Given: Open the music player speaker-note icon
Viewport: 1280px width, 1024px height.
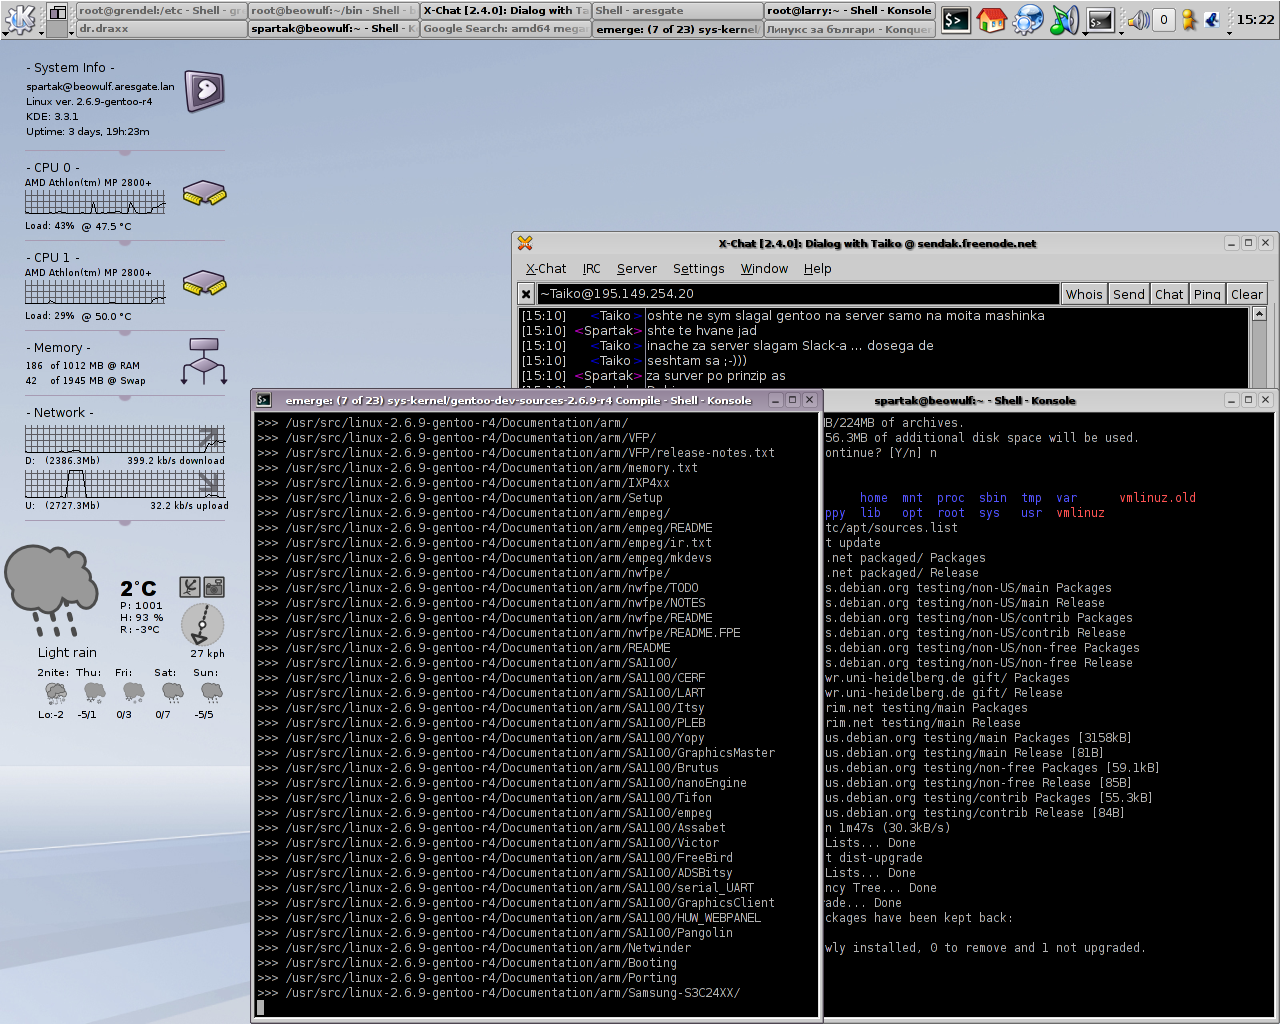Looking at the screenshot, I should [x=1065, y=19].
